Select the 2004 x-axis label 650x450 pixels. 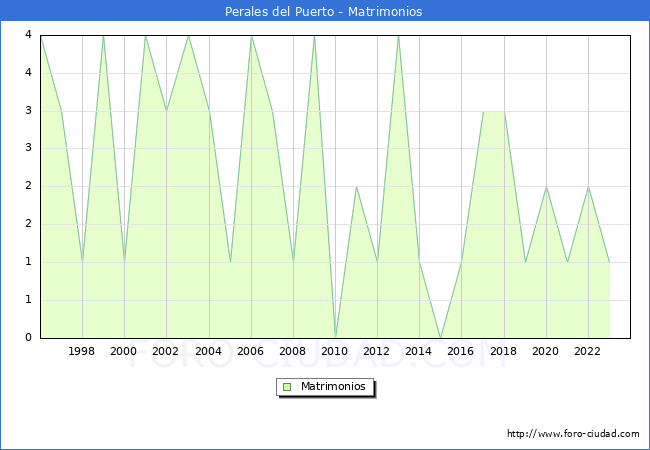pos(209,351)
